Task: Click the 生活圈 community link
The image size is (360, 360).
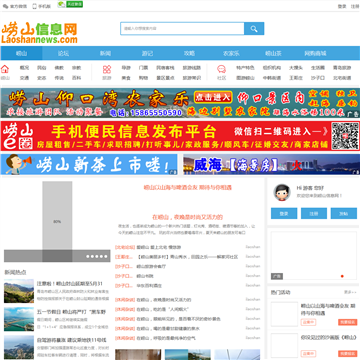Action: coord(318,68)
